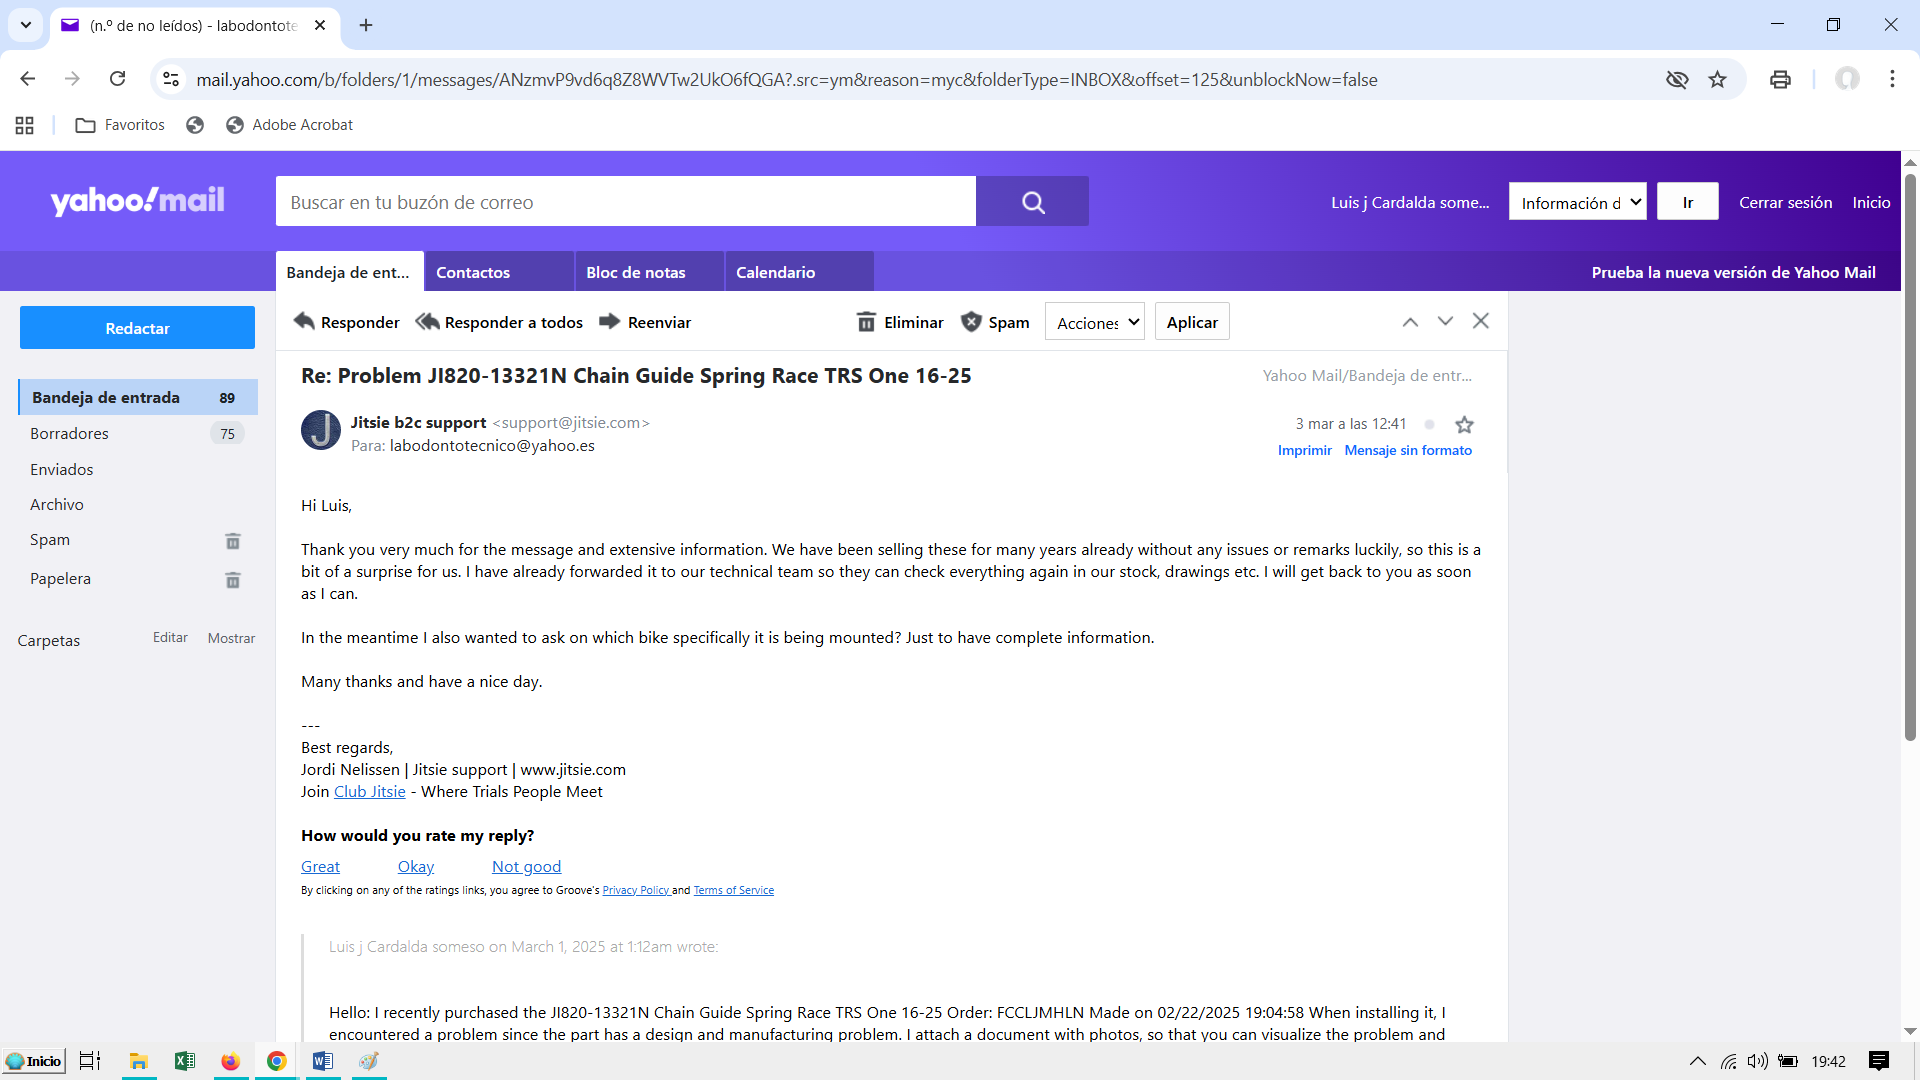The height and width of the screenshot is (1080, 1920).
Task: Click the Aplicar button
Action: [x=1192, y=322]
